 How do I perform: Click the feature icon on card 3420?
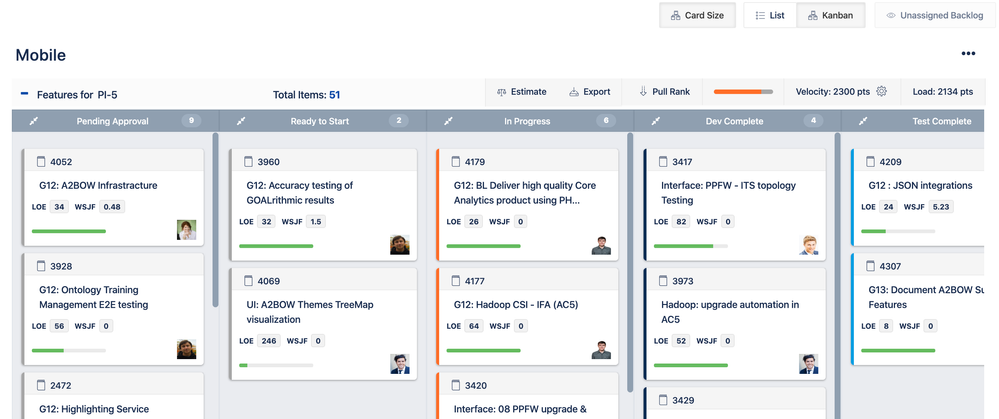click(456, 385)
